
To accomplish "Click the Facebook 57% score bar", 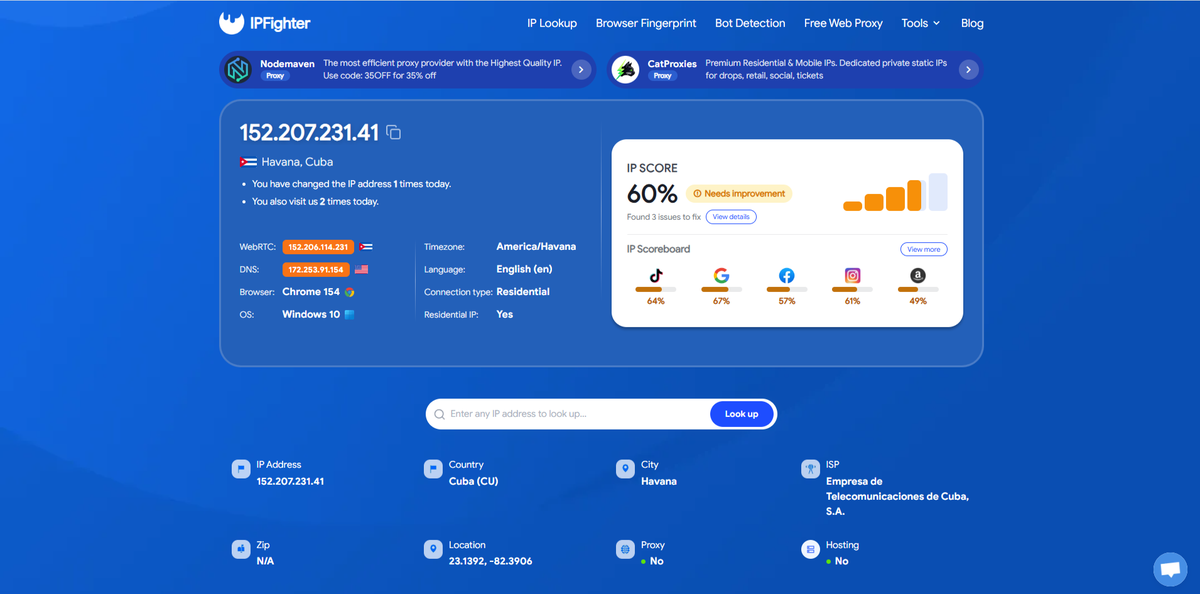I will 787,290.
